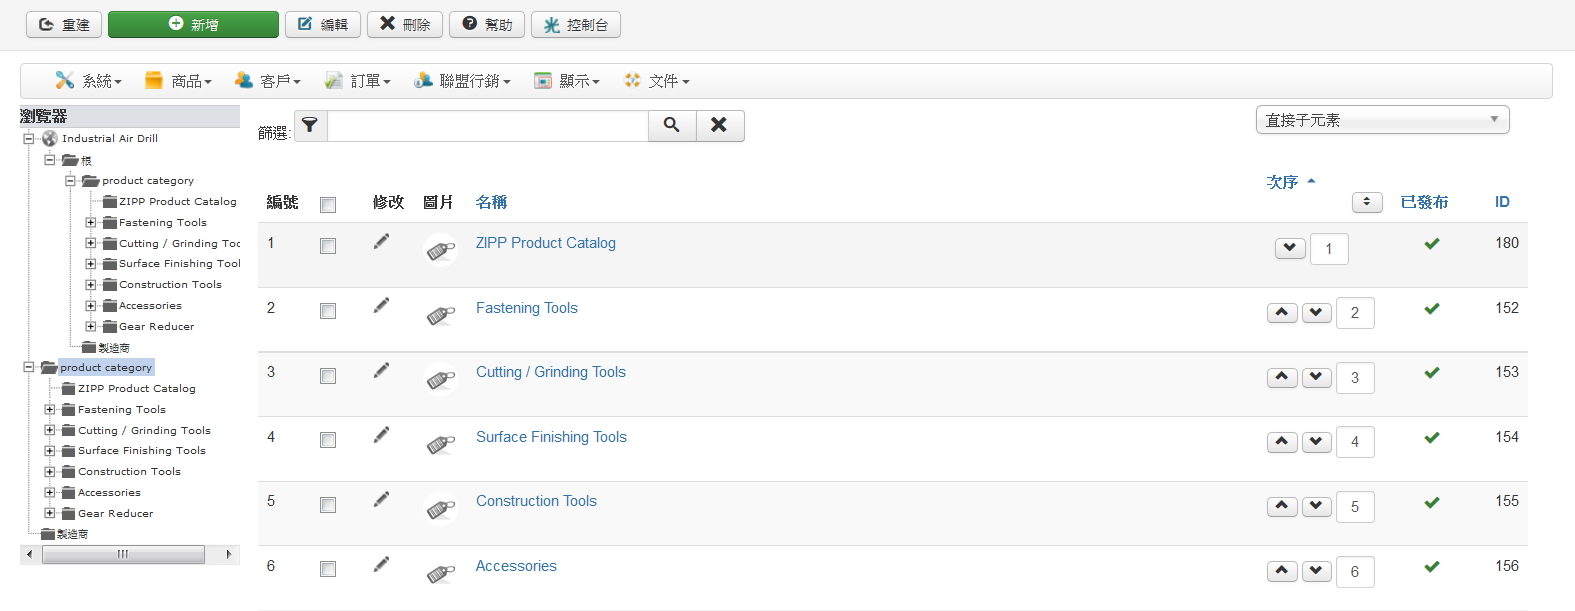Move Construction Tools up in order
This screenshot has height=611, width=1575.
pos(1282,506)
